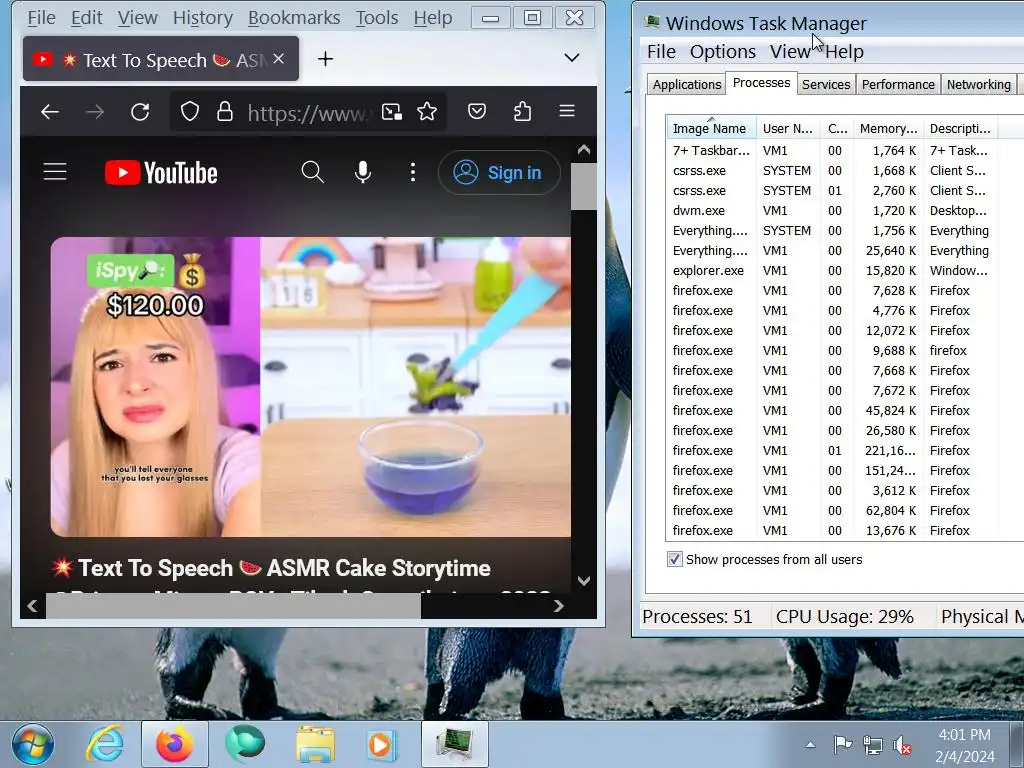Sort processes by CPU column
The image size is (1024, 768).
[837, 128]
